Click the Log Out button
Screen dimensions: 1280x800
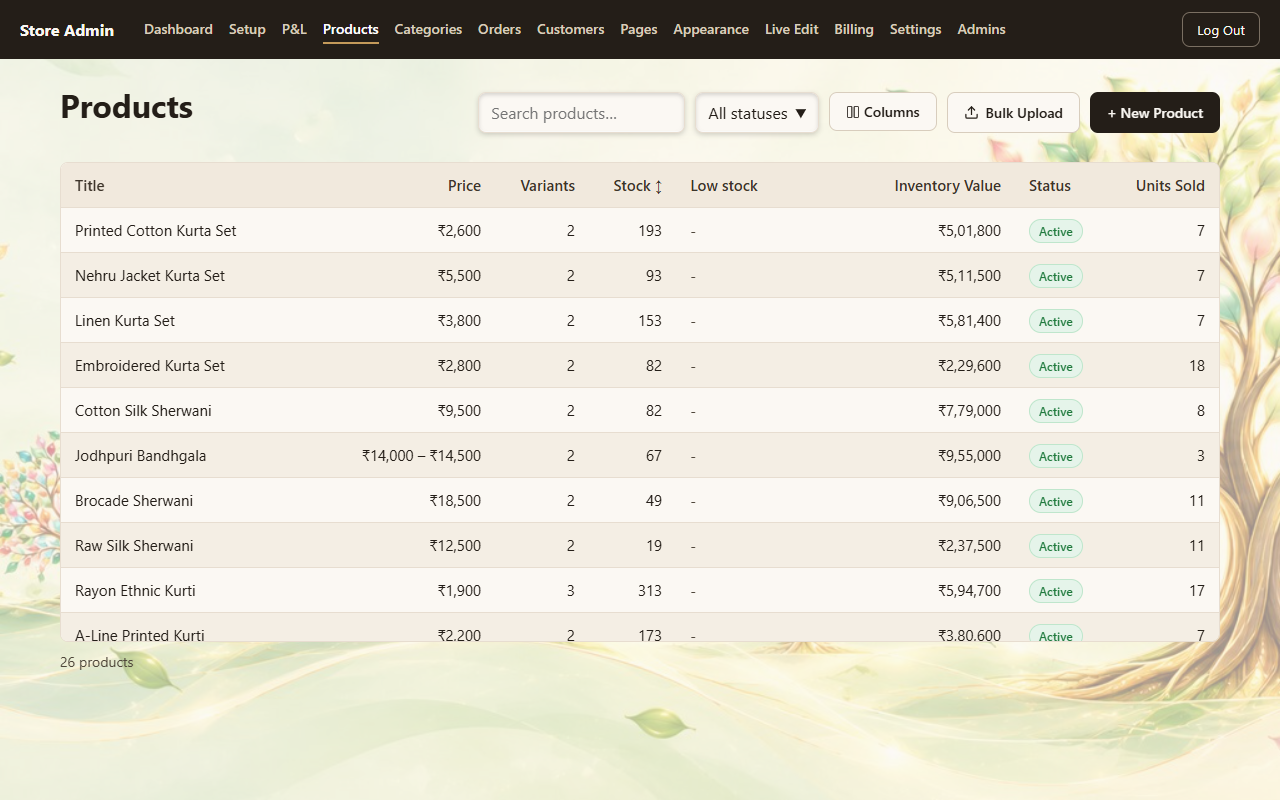[x=1221, y=30]
